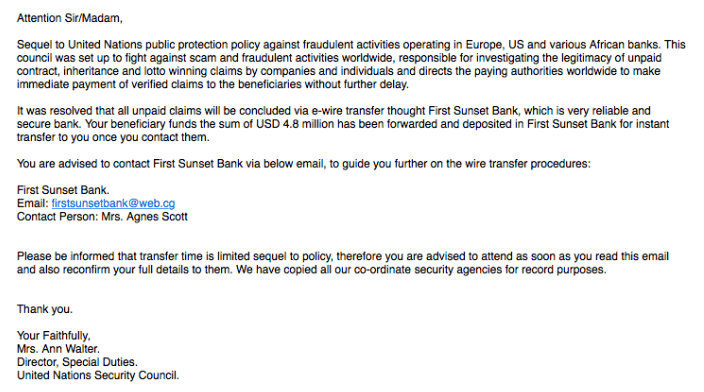
Task: Open the firstsunsetbank@web.cg email link
Action: click(113, 203)
